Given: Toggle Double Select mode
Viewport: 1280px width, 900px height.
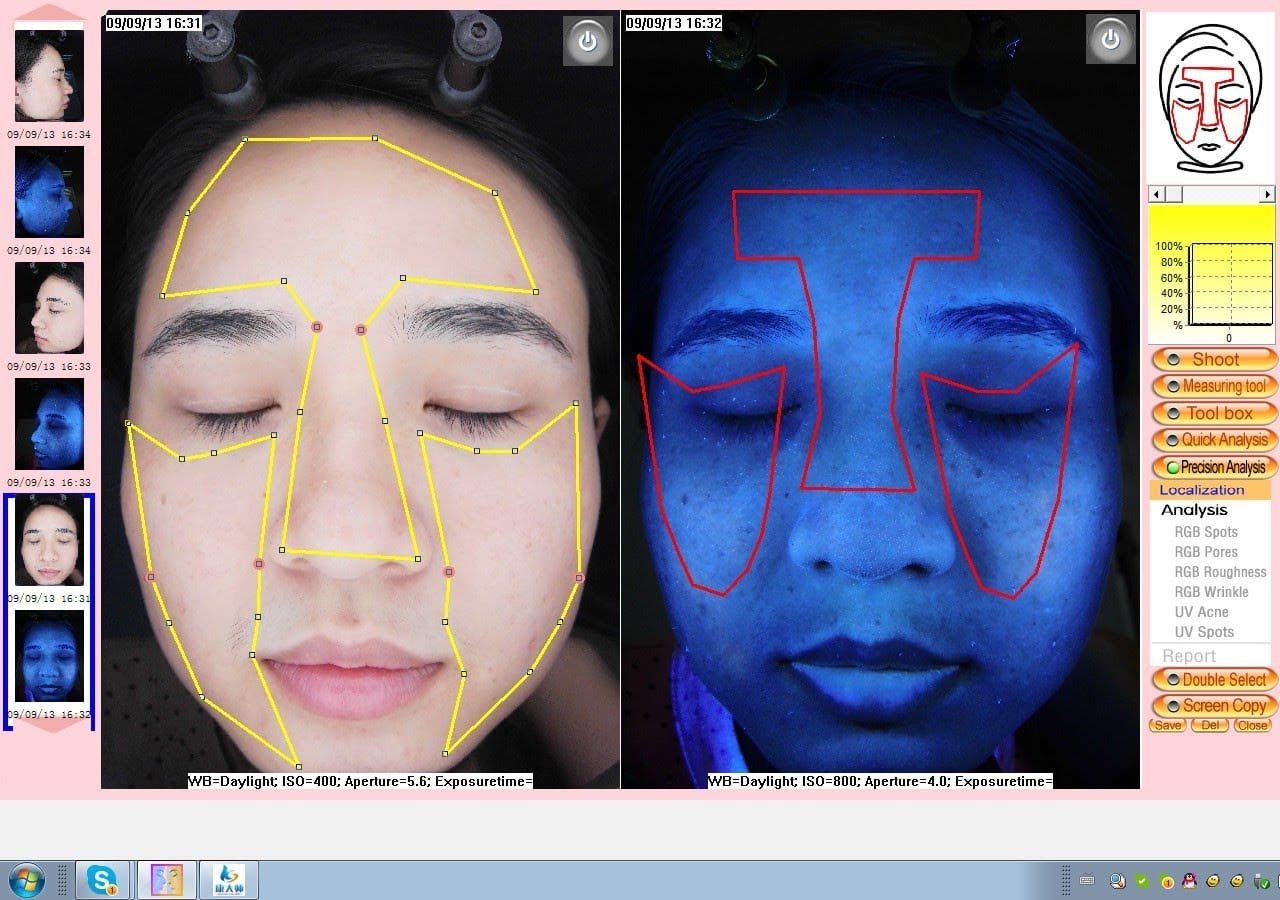Looking at the screenshot, I should point(1213,679).
